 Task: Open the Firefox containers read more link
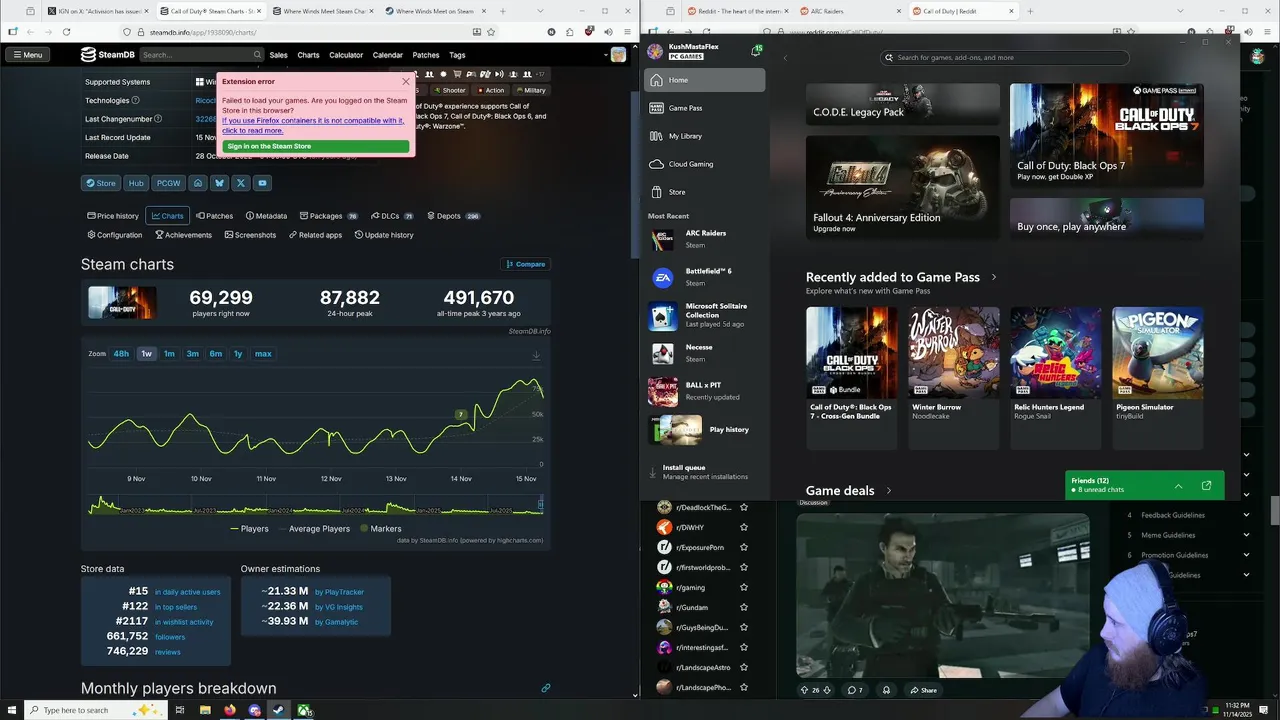coord(312,125)
